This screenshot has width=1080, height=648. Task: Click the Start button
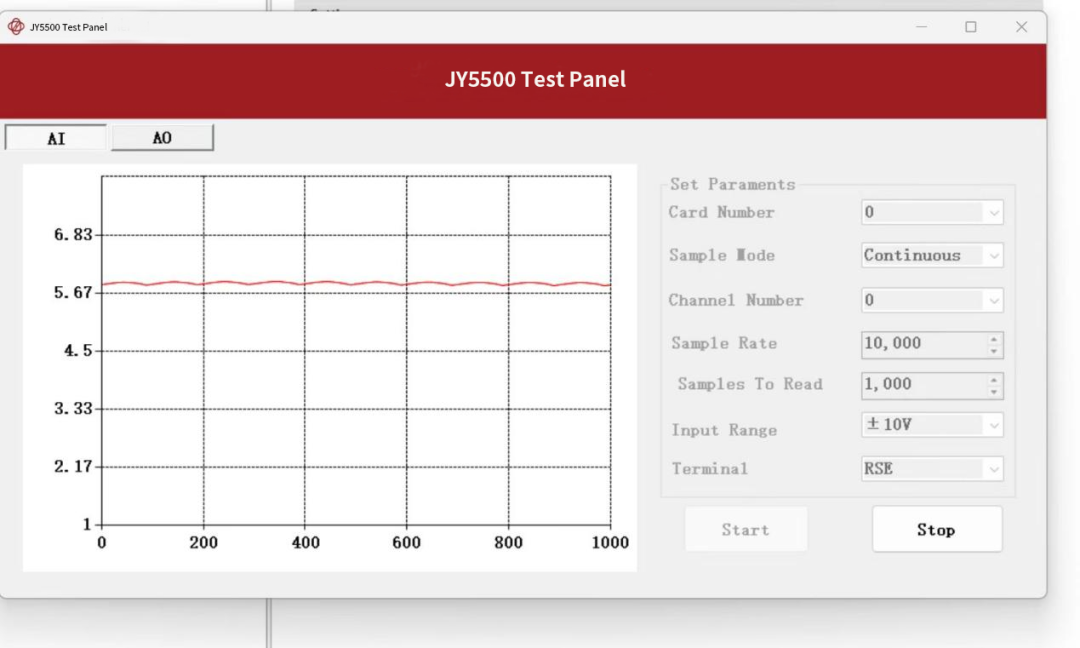(x=746, y=530)
